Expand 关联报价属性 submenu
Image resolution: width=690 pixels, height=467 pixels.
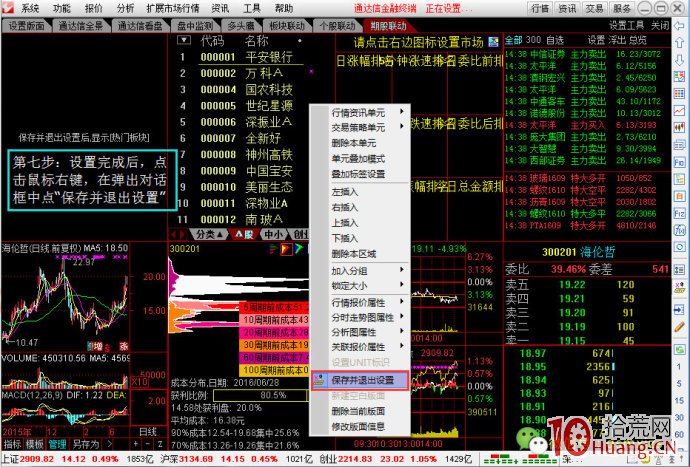coord(360,347)
